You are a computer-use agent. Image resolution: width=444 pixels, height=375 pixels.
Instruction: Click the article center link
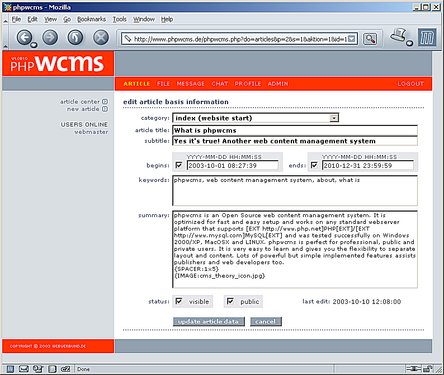[x=80, y=102]
